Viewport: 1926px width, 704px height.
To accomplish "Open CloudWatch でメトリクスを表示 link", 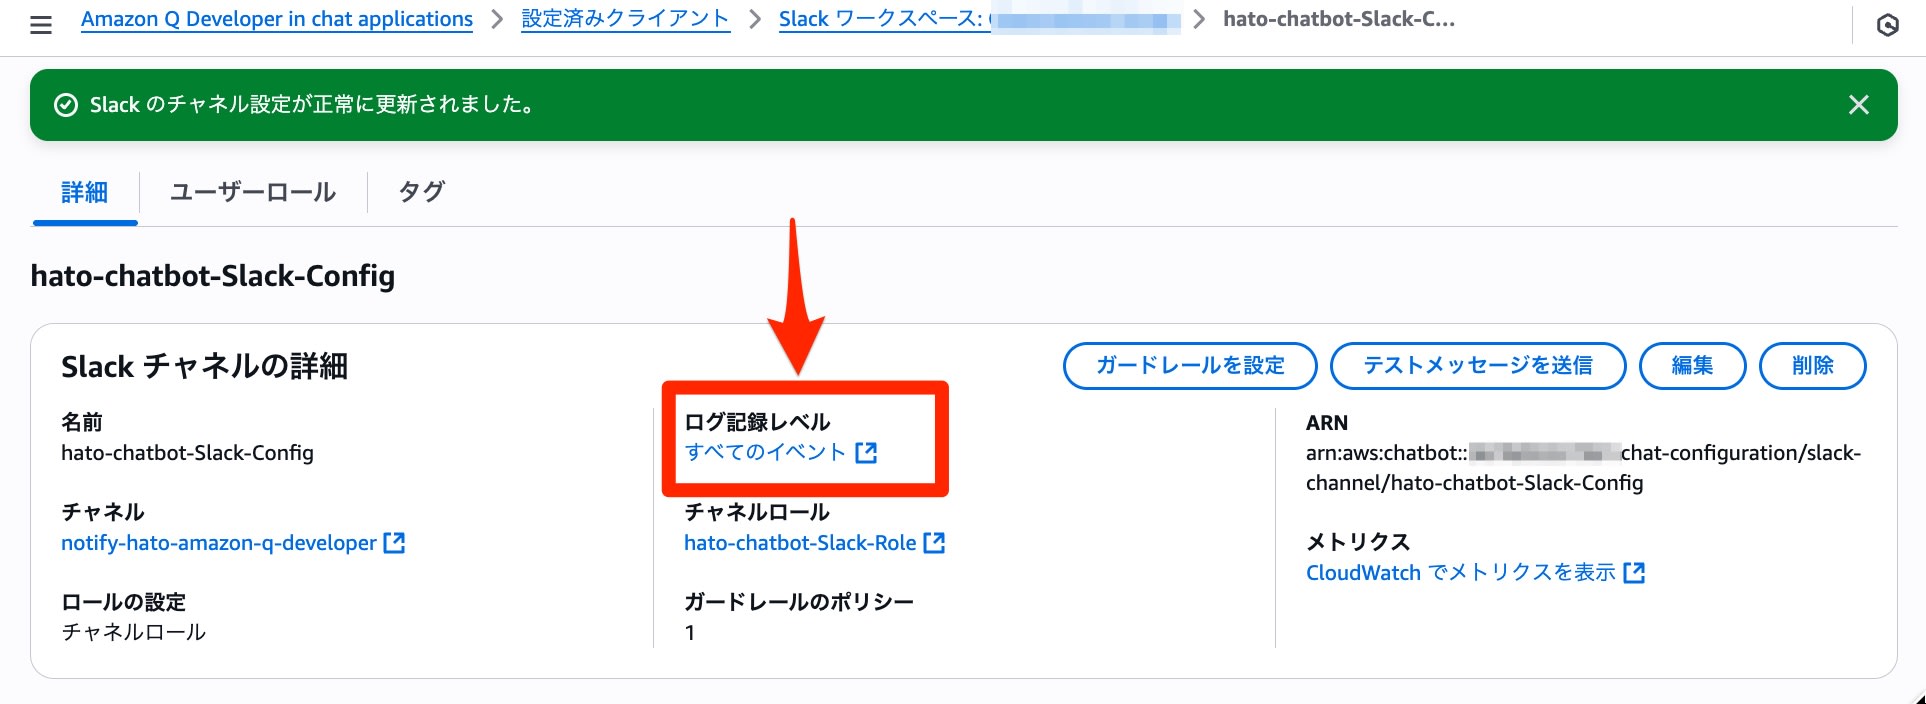I will tap(1461, 573).
